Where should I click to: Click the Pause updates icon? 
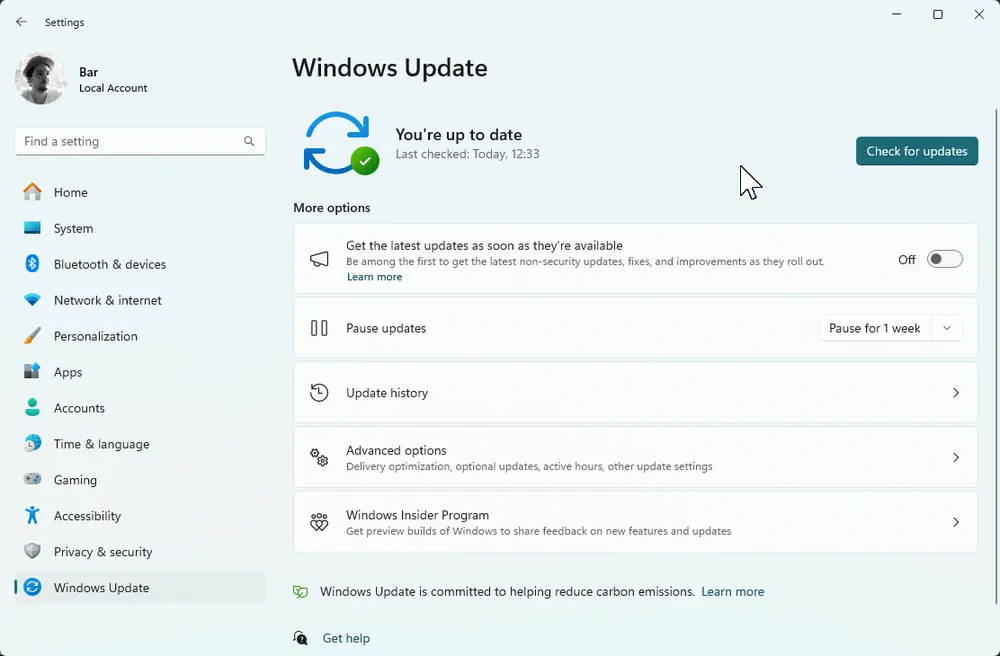pos(319,328)
